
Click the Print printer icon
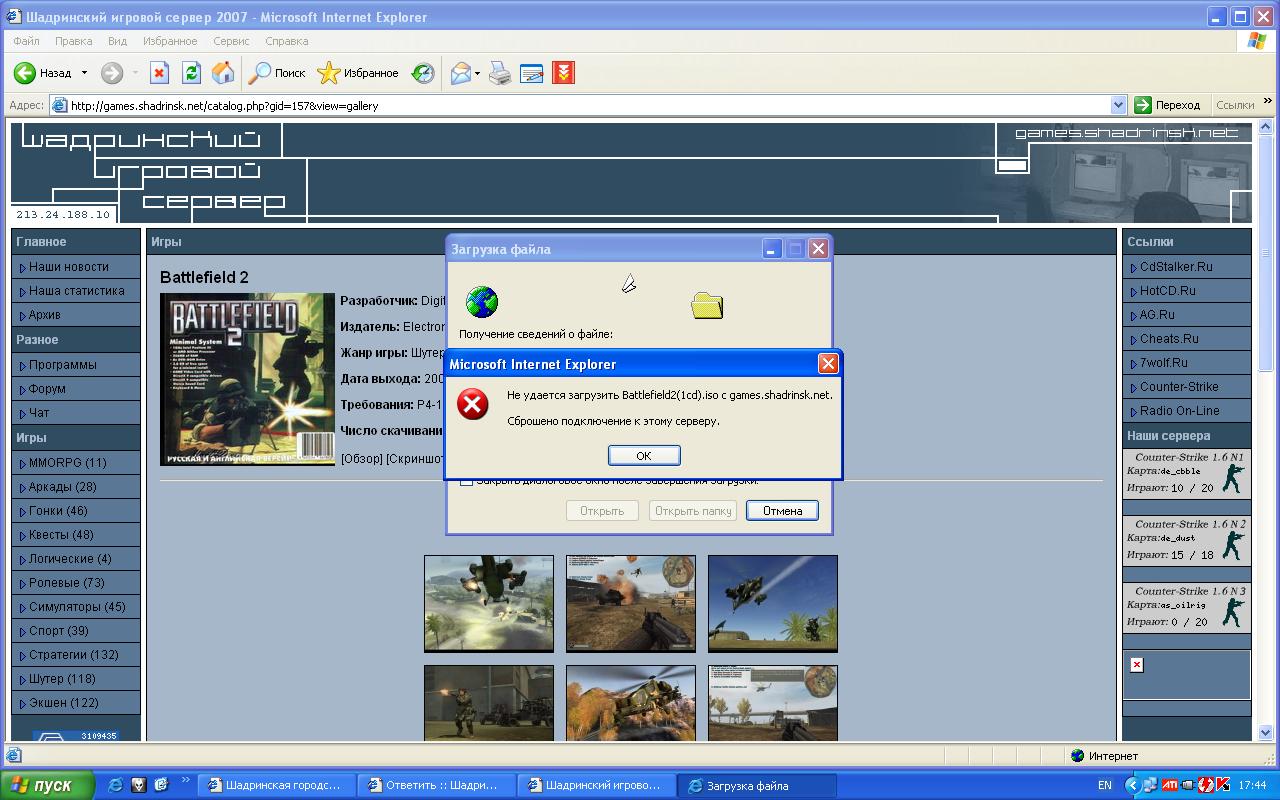click(x=500, y=73)
